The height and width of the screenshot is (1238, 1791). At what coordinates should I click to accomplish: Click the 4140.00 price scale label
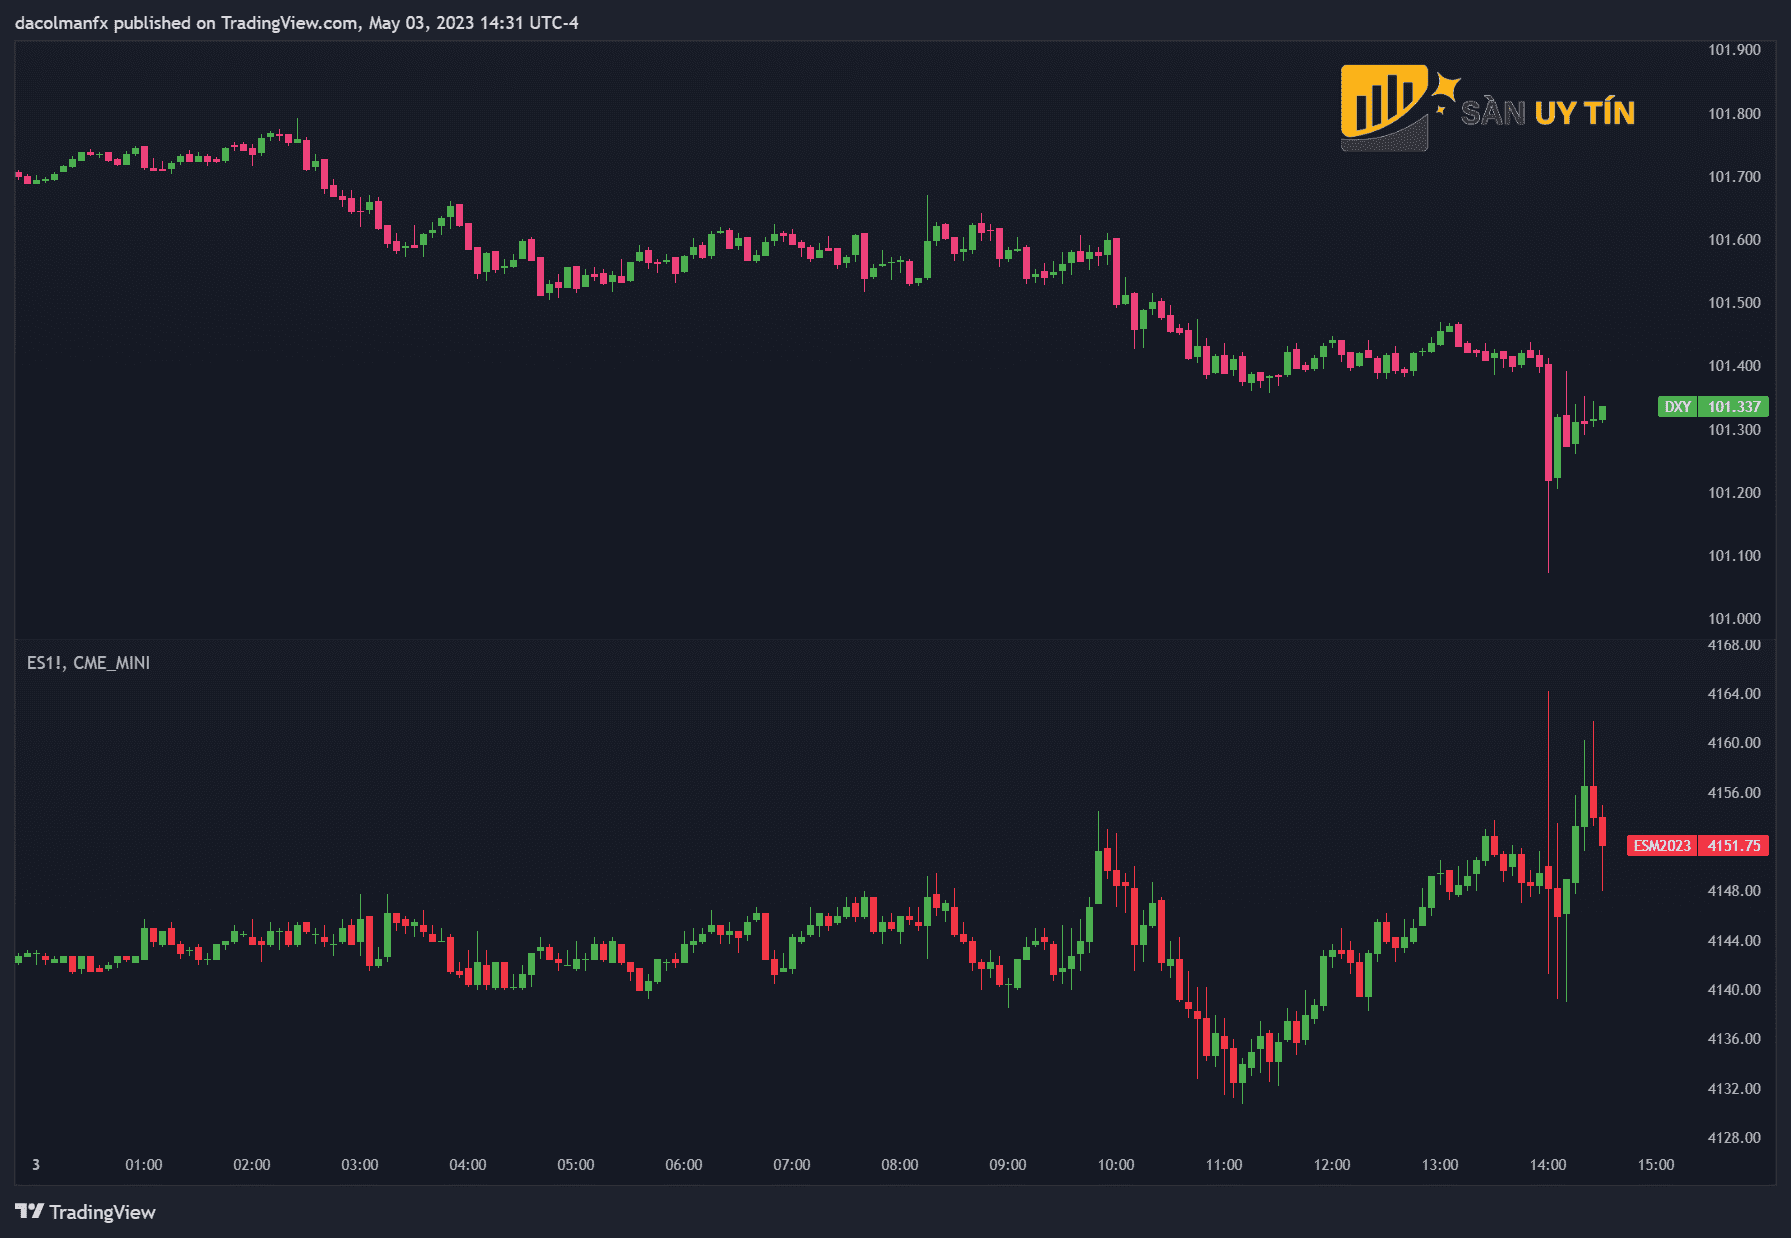tap(1734, 990)
